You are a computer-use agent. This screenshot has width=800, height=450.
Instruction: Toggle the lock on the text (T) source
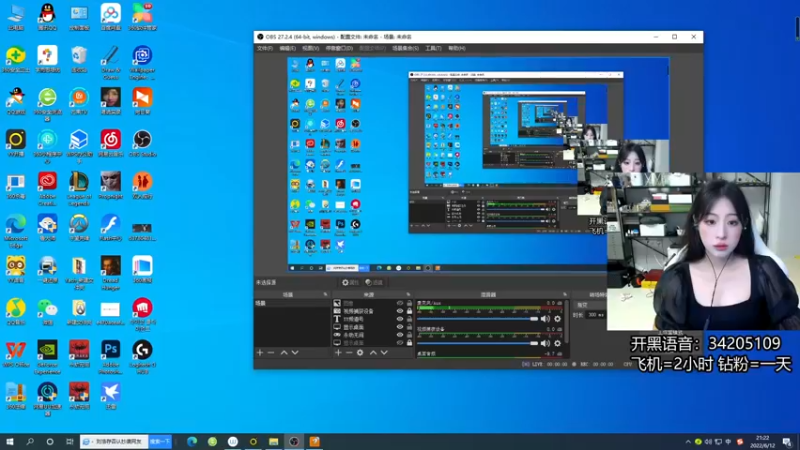pyautogui.click(x=409, y=319)
